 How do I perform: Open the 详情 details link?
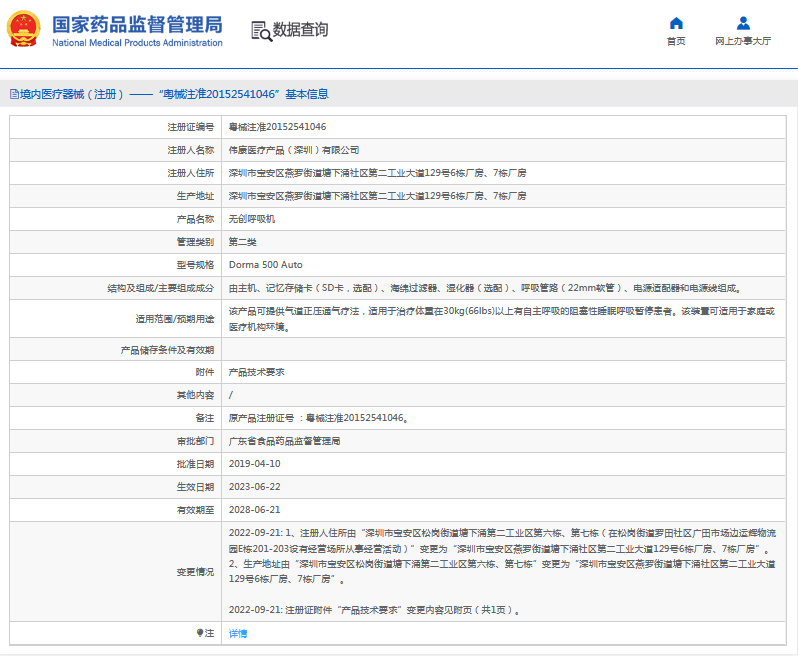[238, 634]
